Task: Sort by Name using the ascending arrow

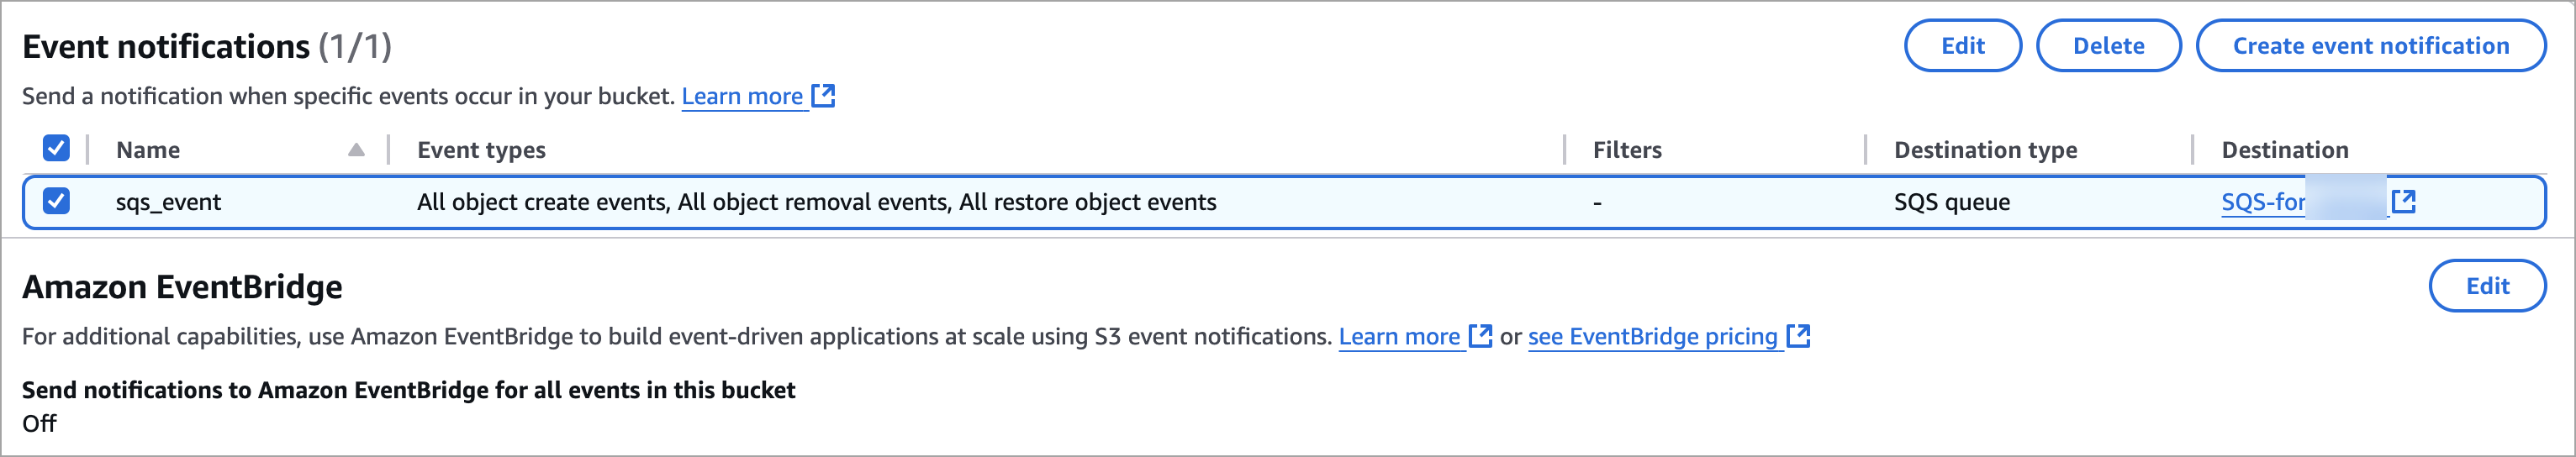Action: click(x=356, y=150)
